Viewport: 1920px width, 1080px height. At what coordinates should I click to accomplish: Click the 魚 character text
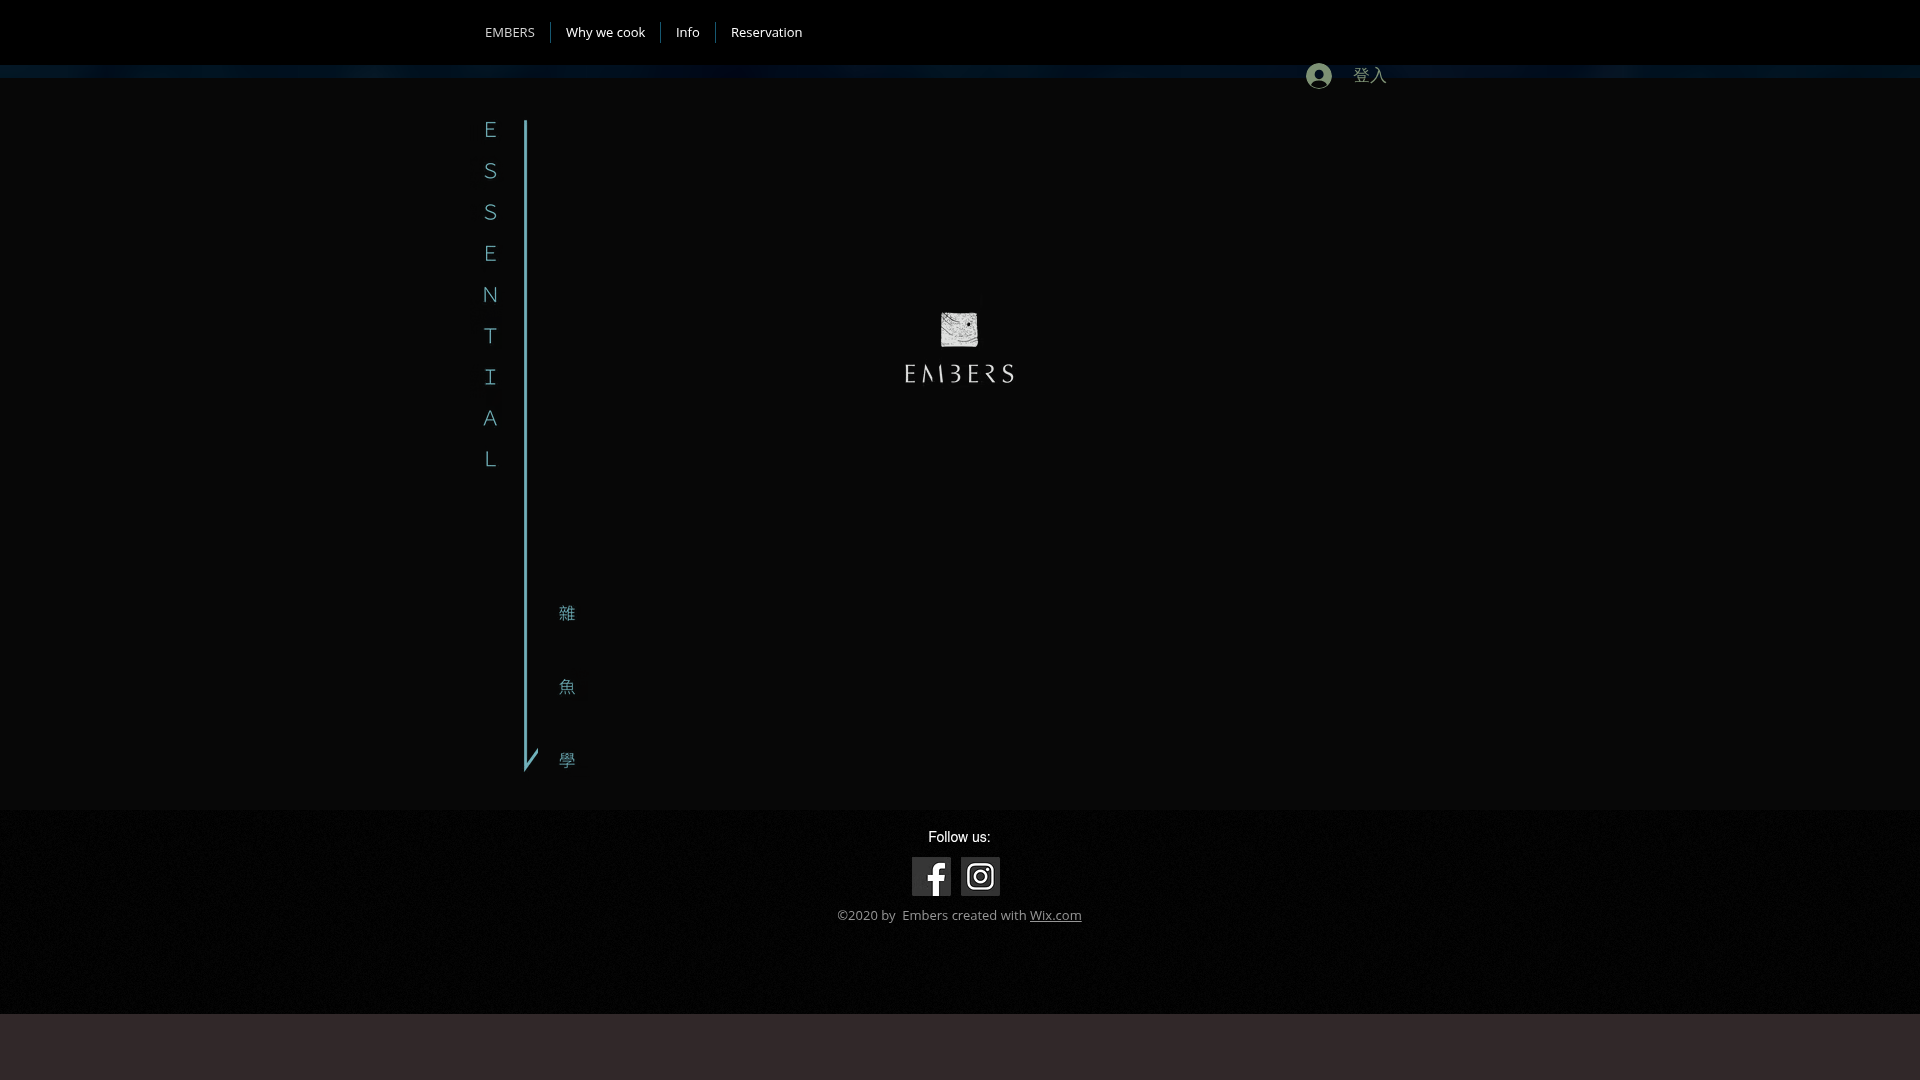(x=567, y=687)
